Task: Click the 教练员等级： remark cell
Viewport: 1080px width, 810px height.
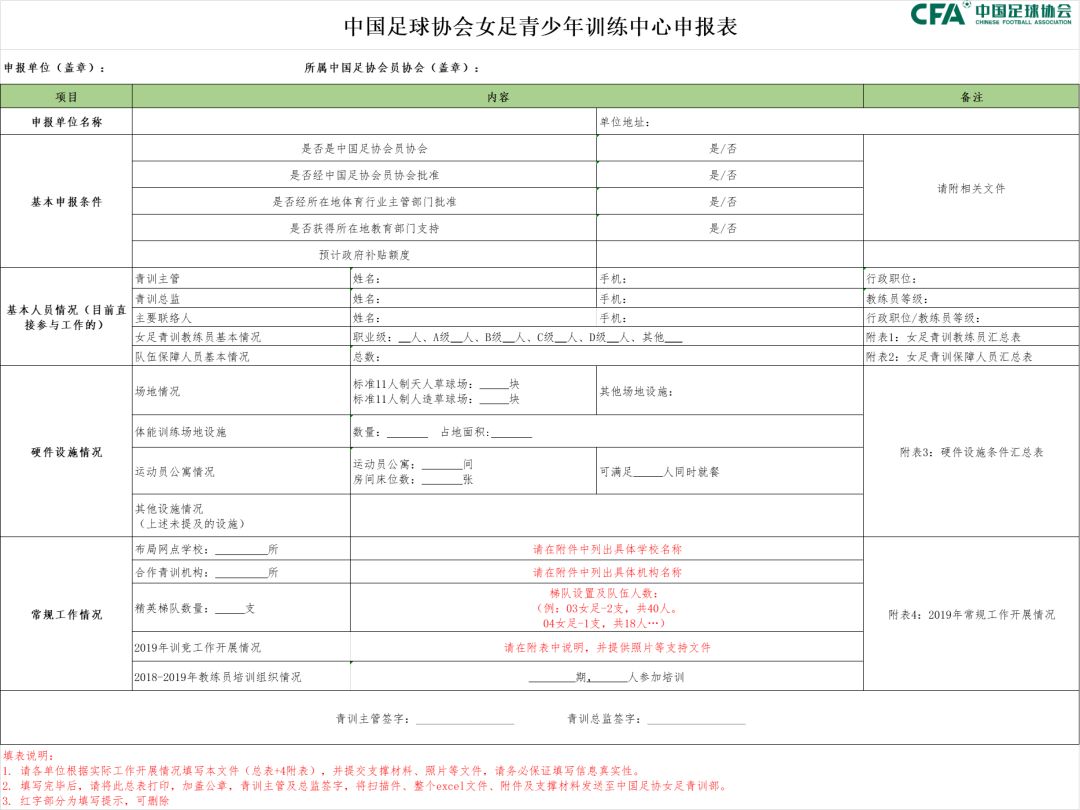Action: pos(971,299)
